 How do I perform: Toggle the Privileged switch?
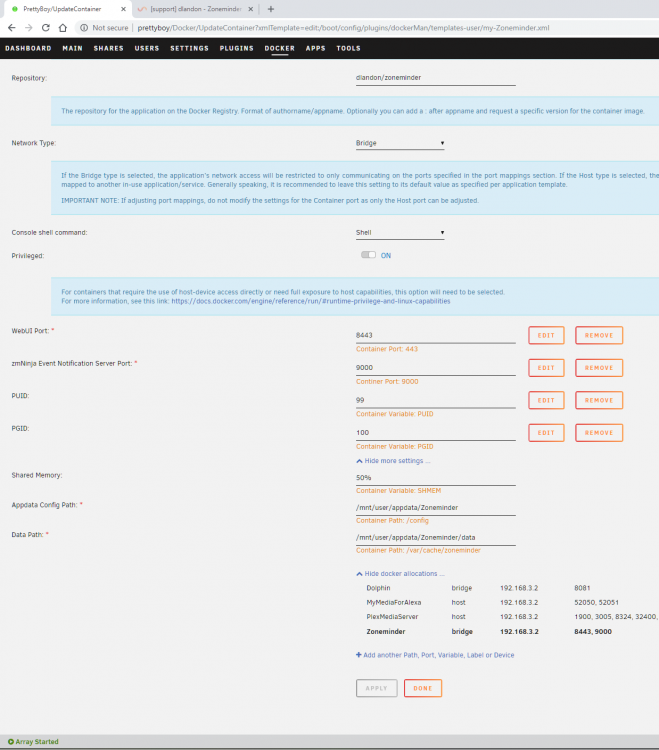(368, 255)
